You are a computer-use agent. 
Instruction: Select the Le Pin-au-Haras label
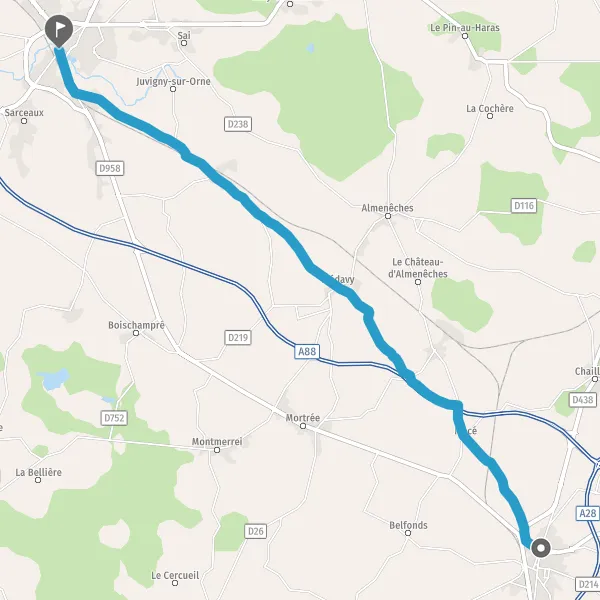[x=465, y=28]
